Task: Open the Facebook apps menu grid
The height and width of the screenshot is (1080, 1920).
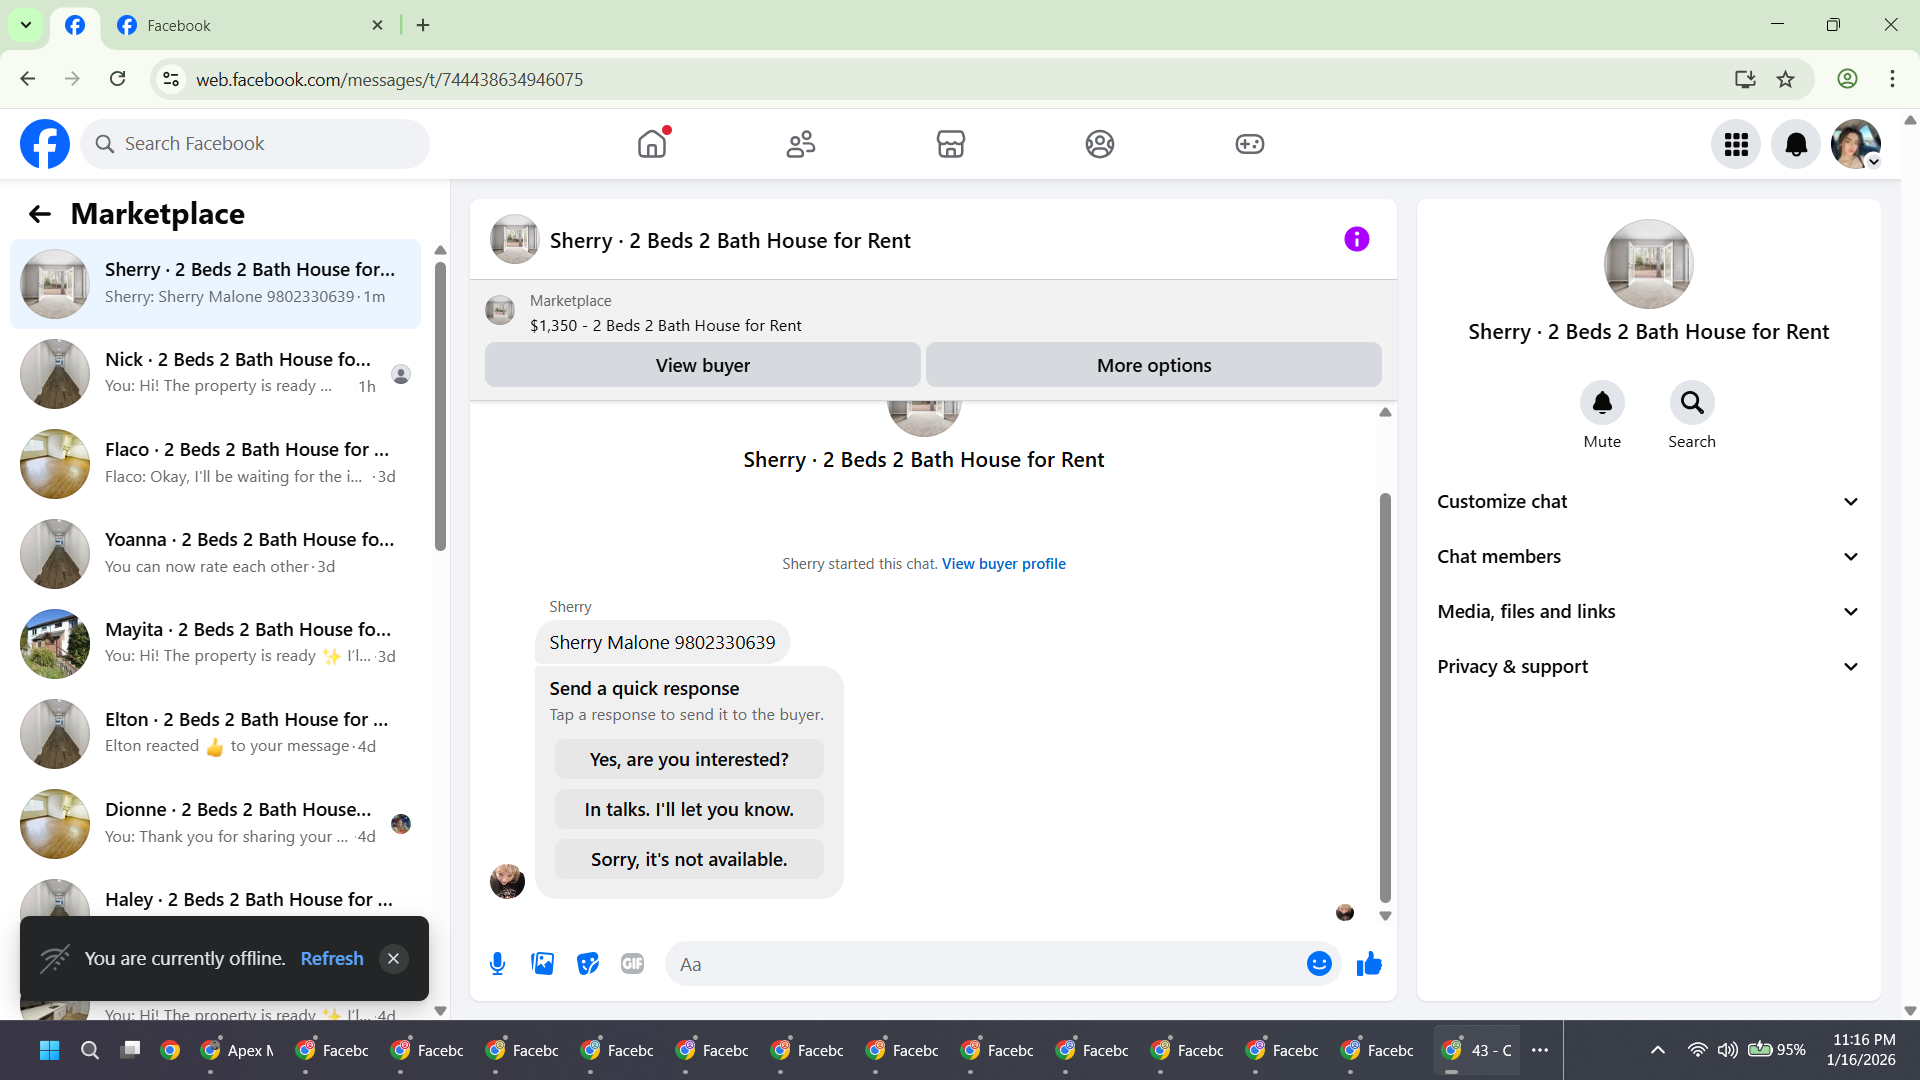Action: (1736, 144)
